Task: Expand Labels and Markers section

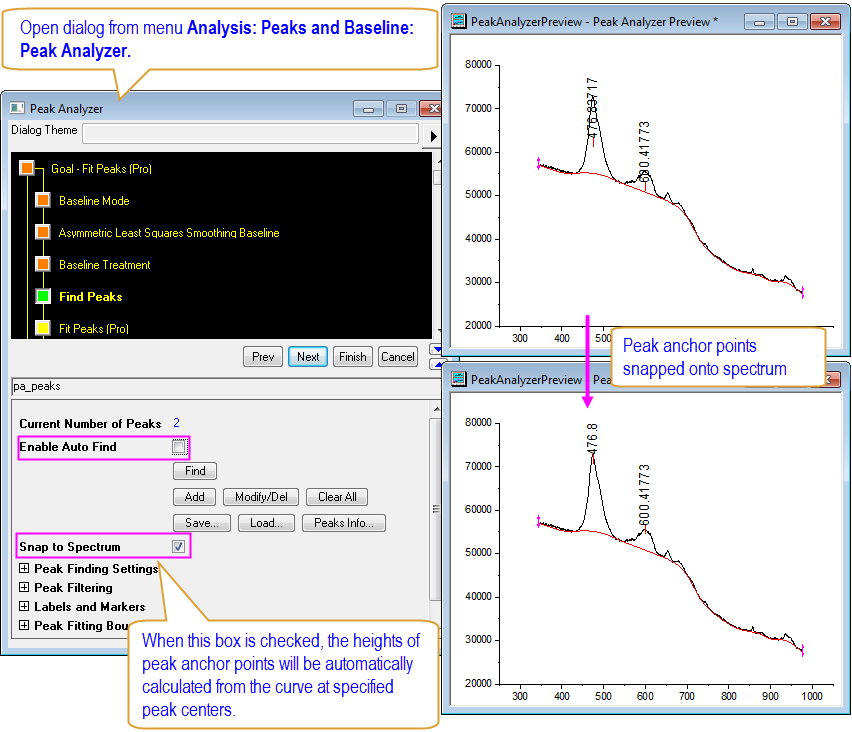Action: click(24, 606)
